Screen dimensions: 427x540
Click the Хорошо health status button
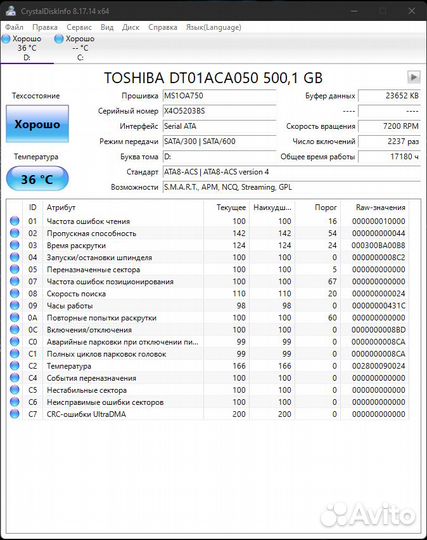pyautogui.click(x=37, y=124)
